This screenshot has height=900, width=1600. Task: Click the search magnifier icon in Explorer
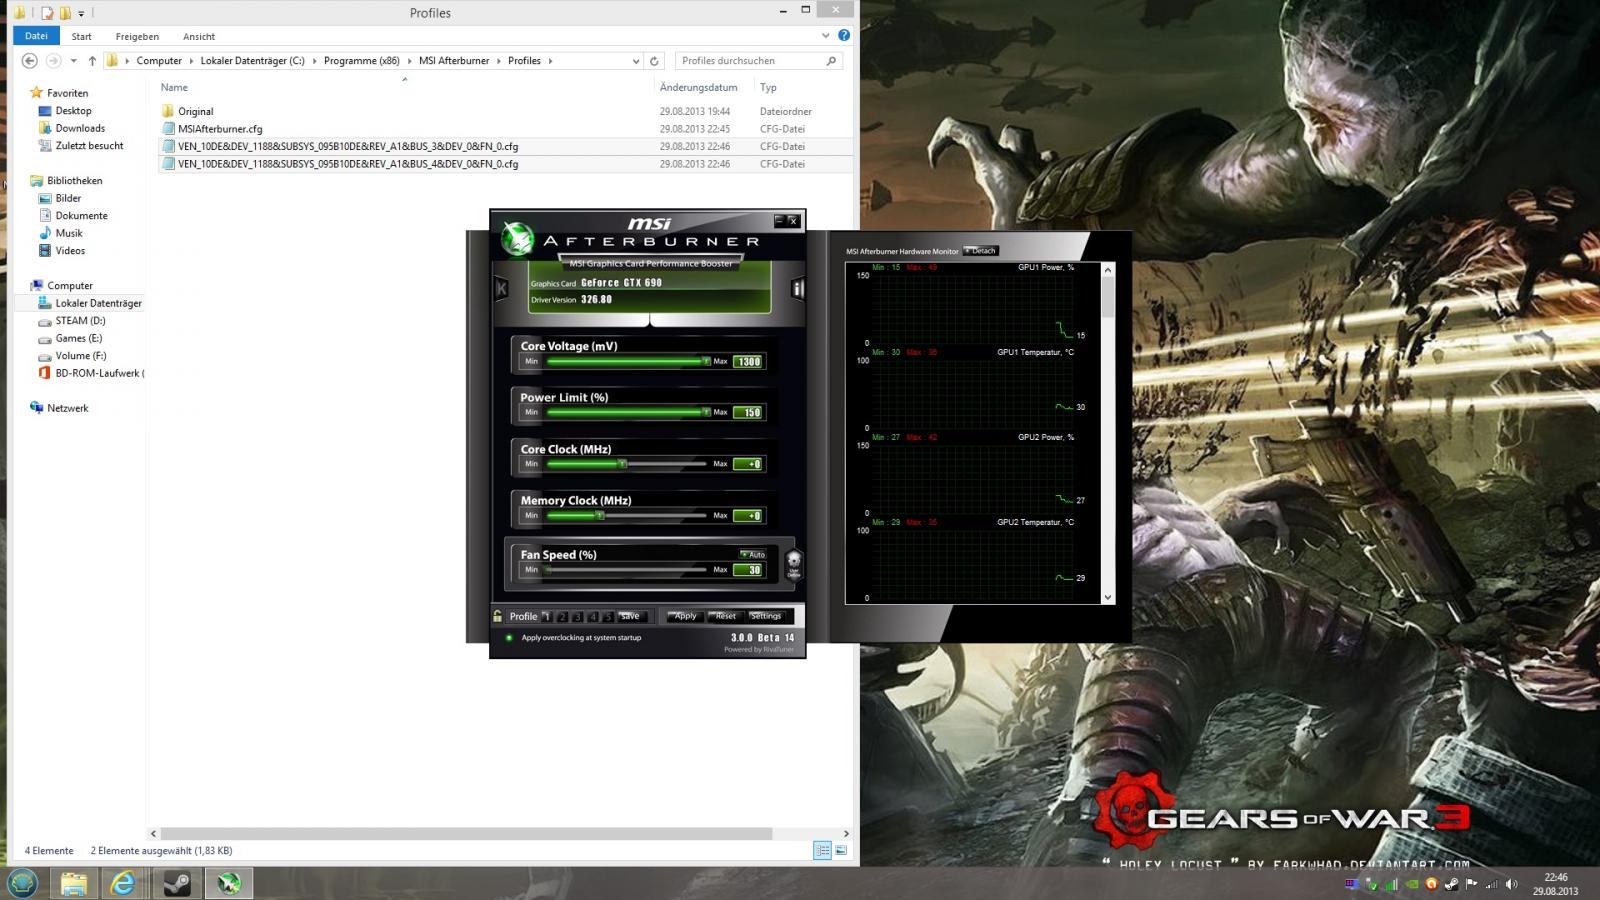pos(831,61)
